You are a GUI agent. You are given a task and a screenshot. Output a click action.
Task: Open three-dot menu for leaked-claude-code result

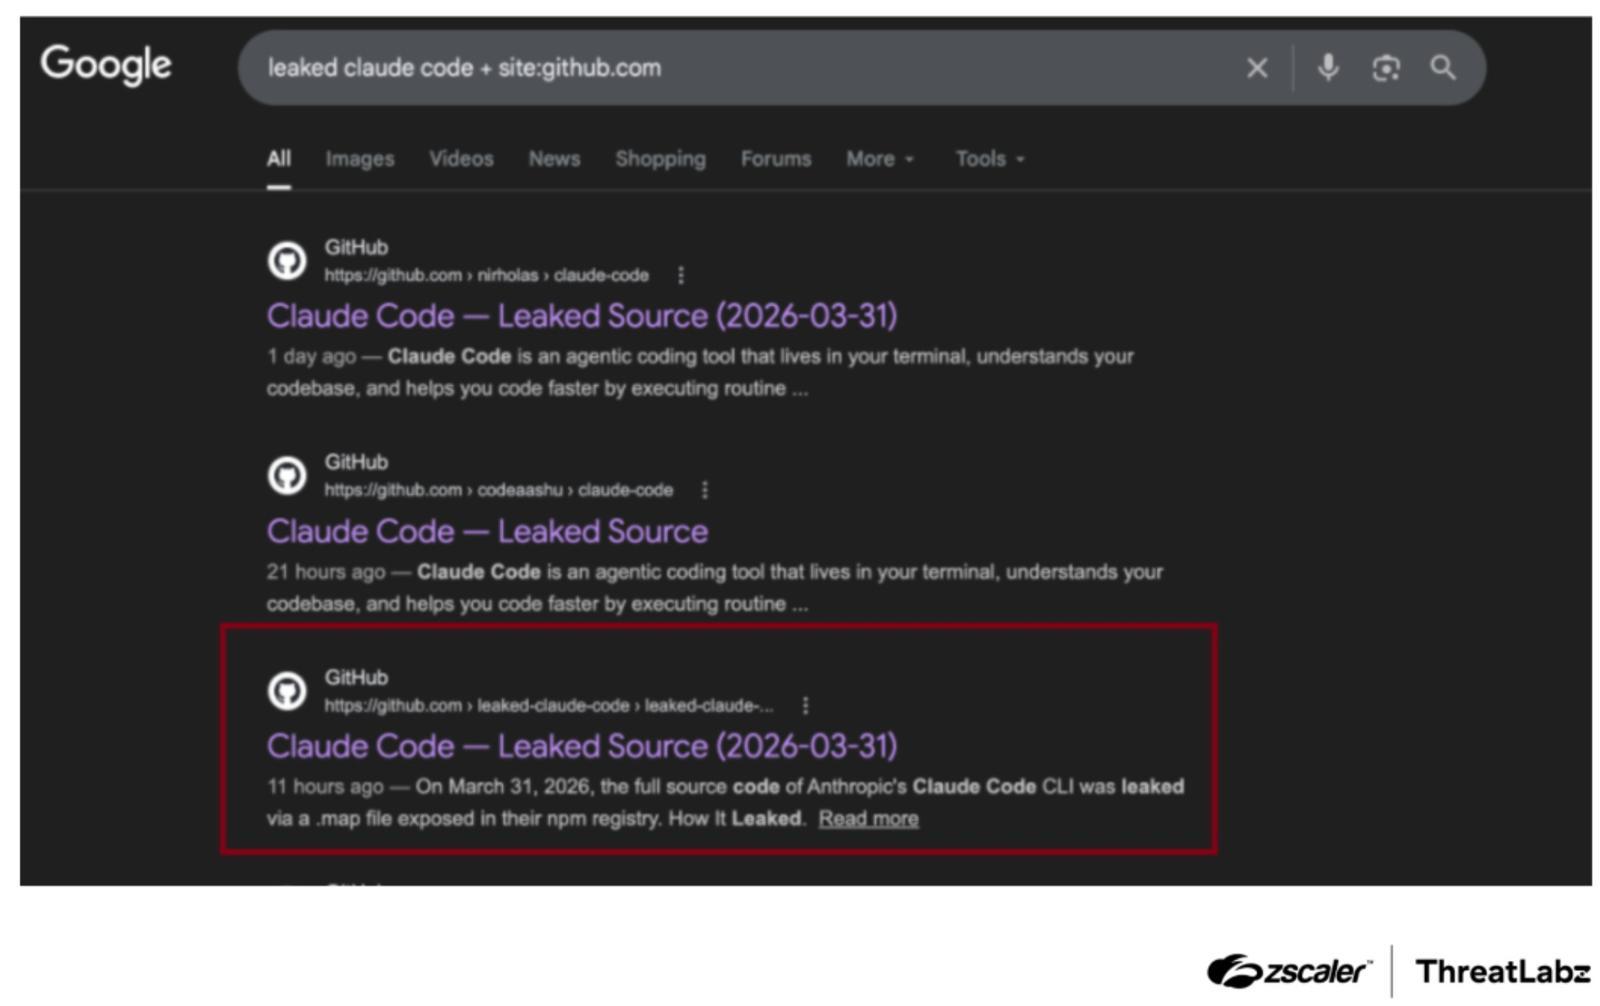[805, 706]
